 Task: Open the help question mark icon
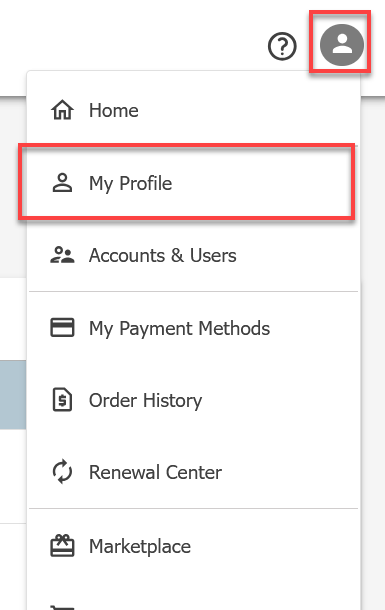click(282, 46)
